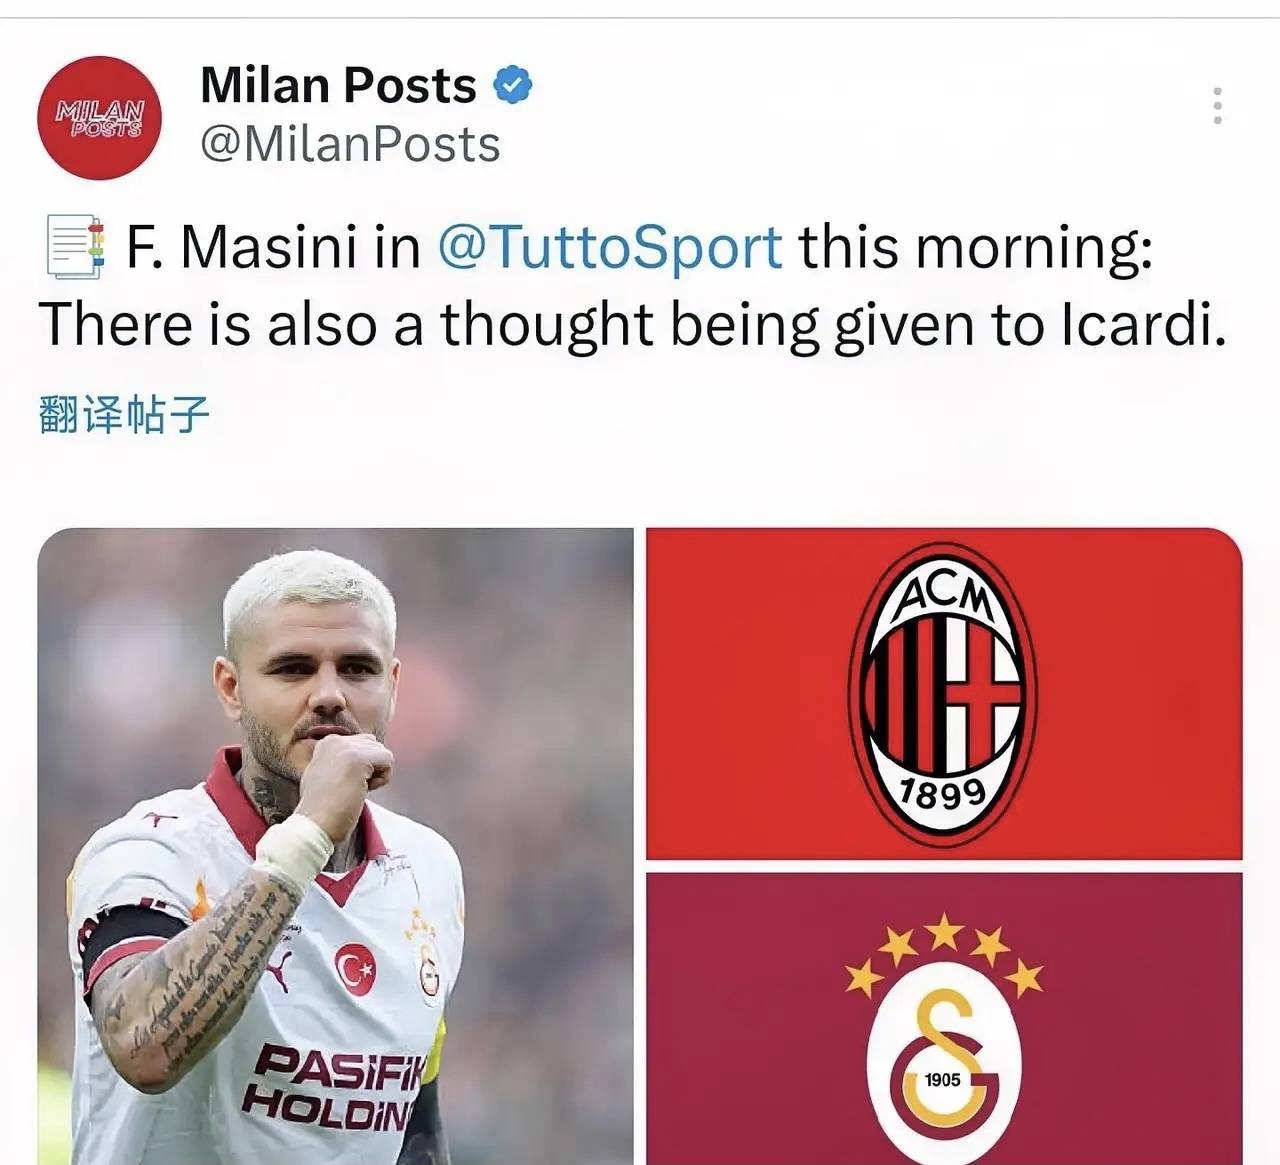Click the gold stars above Galatasaray crest
The image size is (1280, 1165).
(944, 956)
